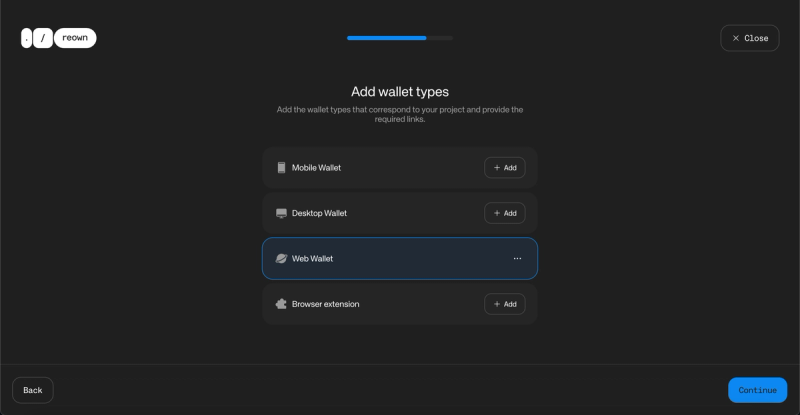
Task: Select the Desktop Wallet row label
Action: pos(319,213)
